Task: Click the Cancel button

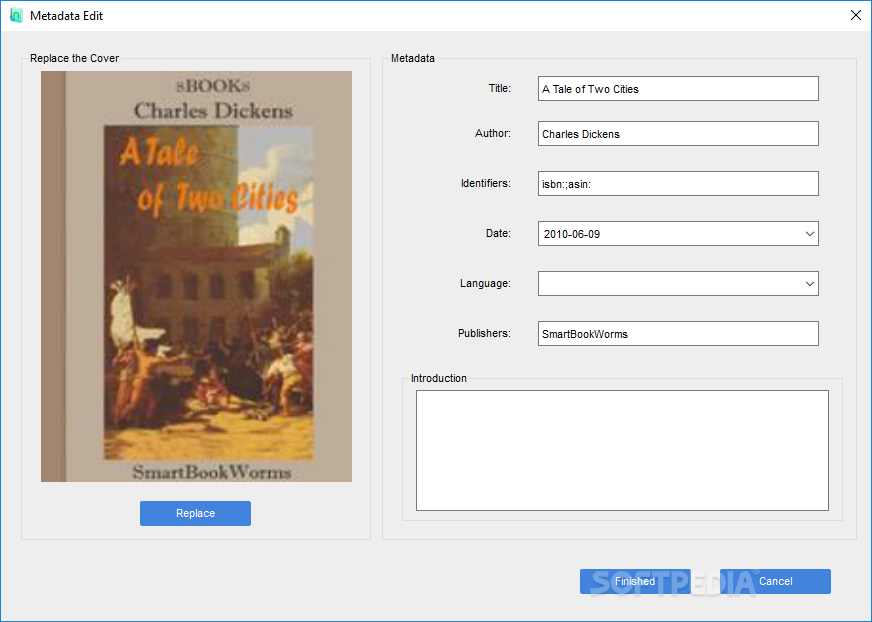Action: click(775, 581)
